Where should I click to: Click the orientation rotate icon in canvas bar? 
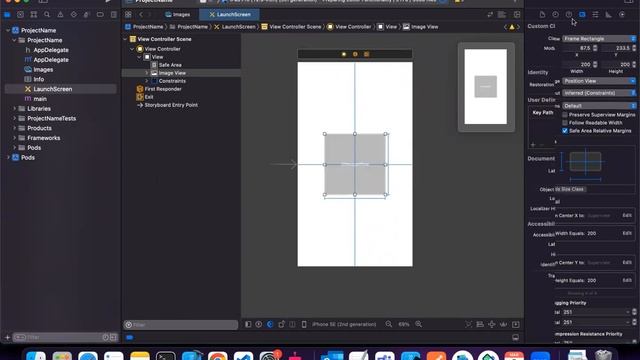click(x=281, y=324)
